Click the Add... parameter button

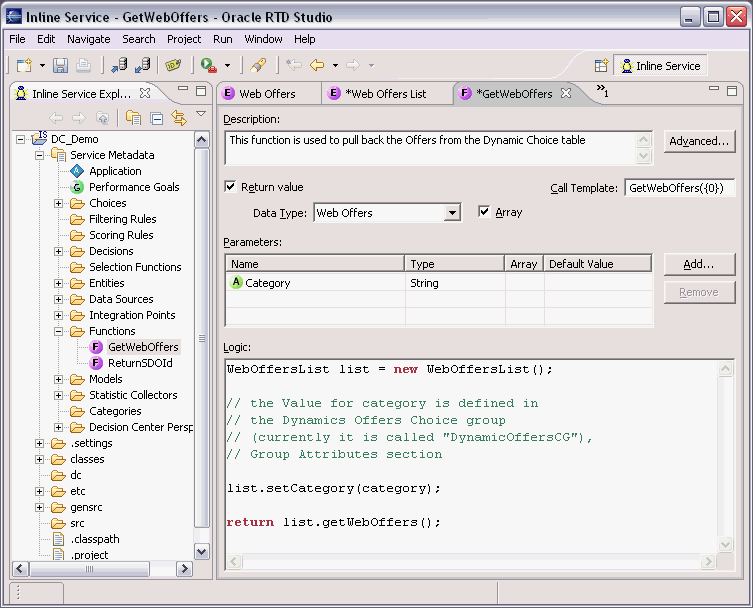(x=699, y=264)
